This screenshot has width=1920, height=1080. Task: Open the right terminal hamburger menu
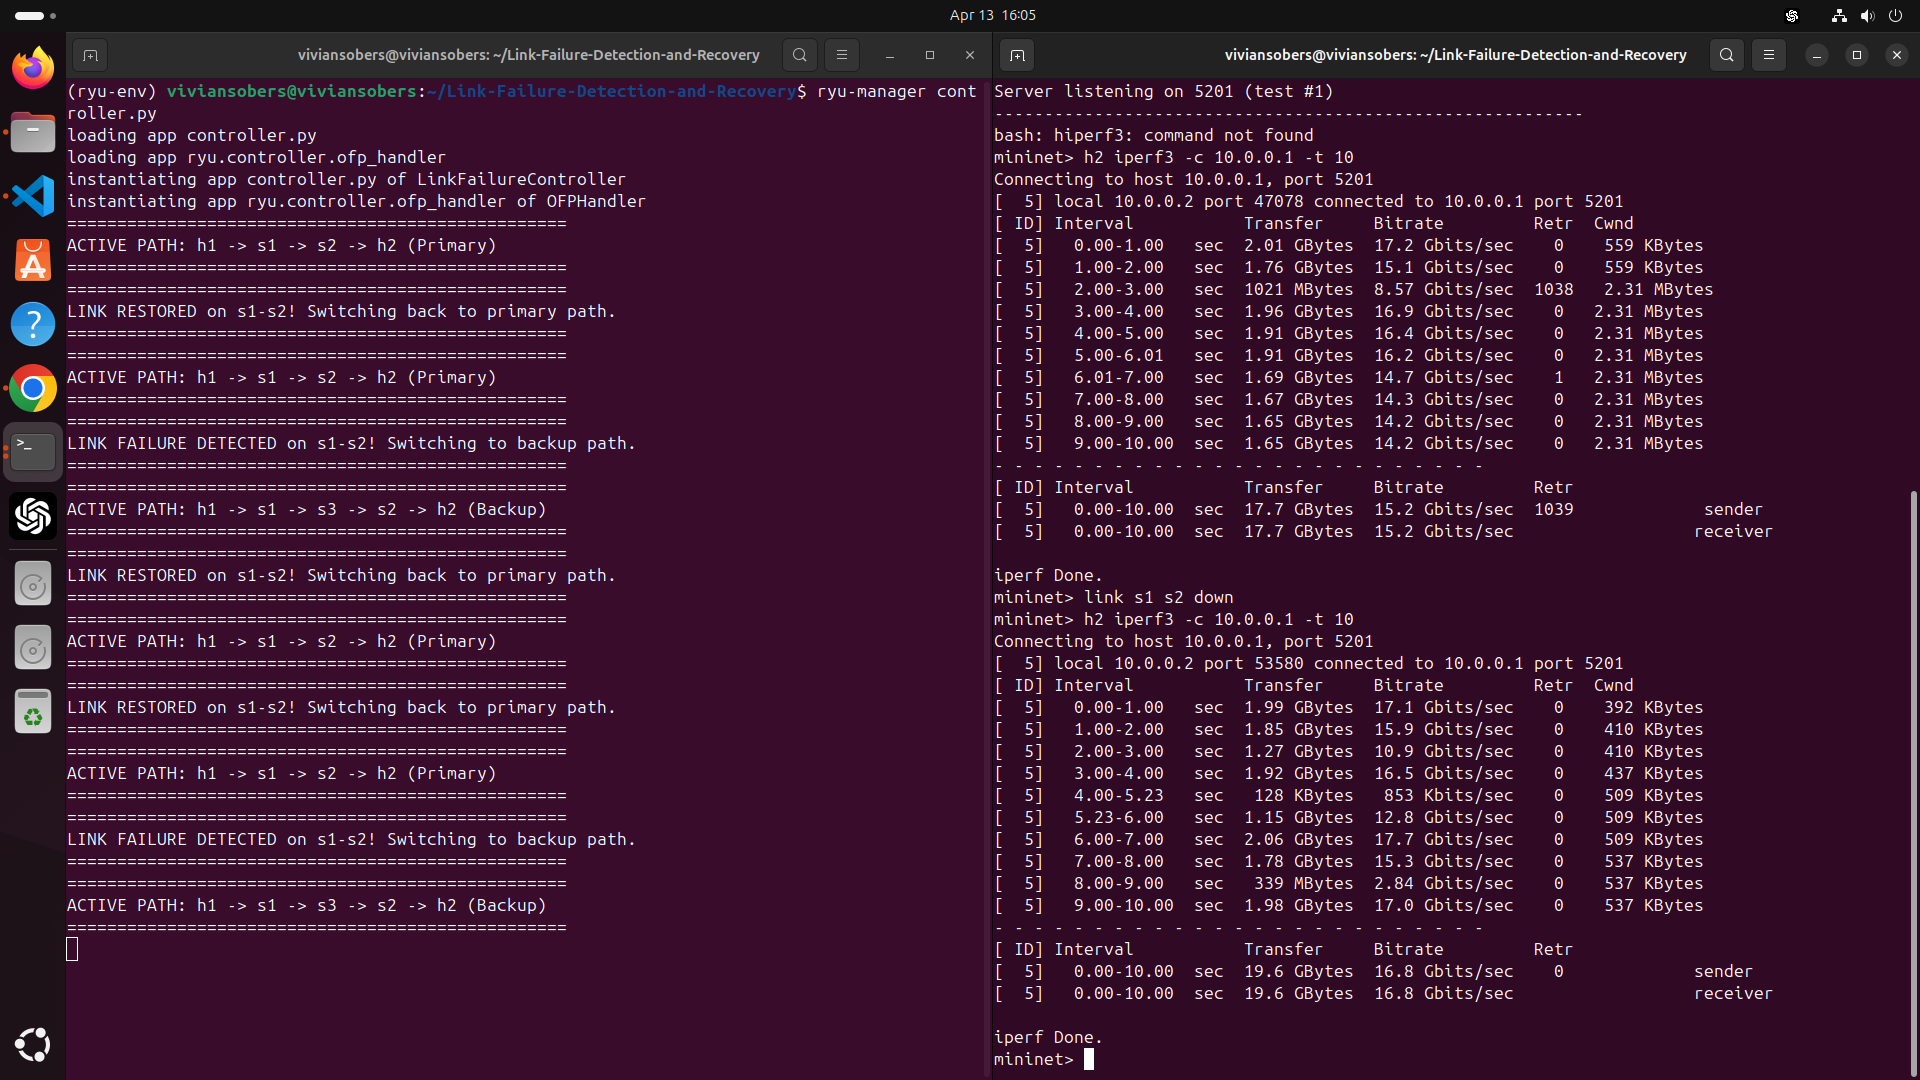pyautogui.click(x=1769, y=55)
